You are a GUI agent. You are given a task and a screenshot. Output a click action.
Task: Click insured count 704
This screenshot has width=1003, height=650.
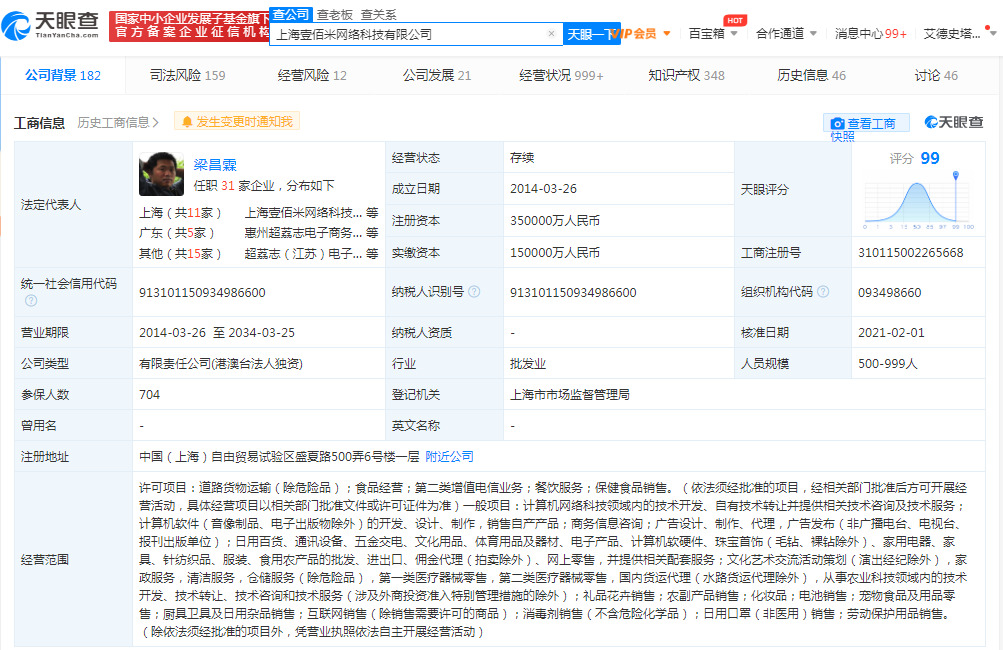click(149, 395)
